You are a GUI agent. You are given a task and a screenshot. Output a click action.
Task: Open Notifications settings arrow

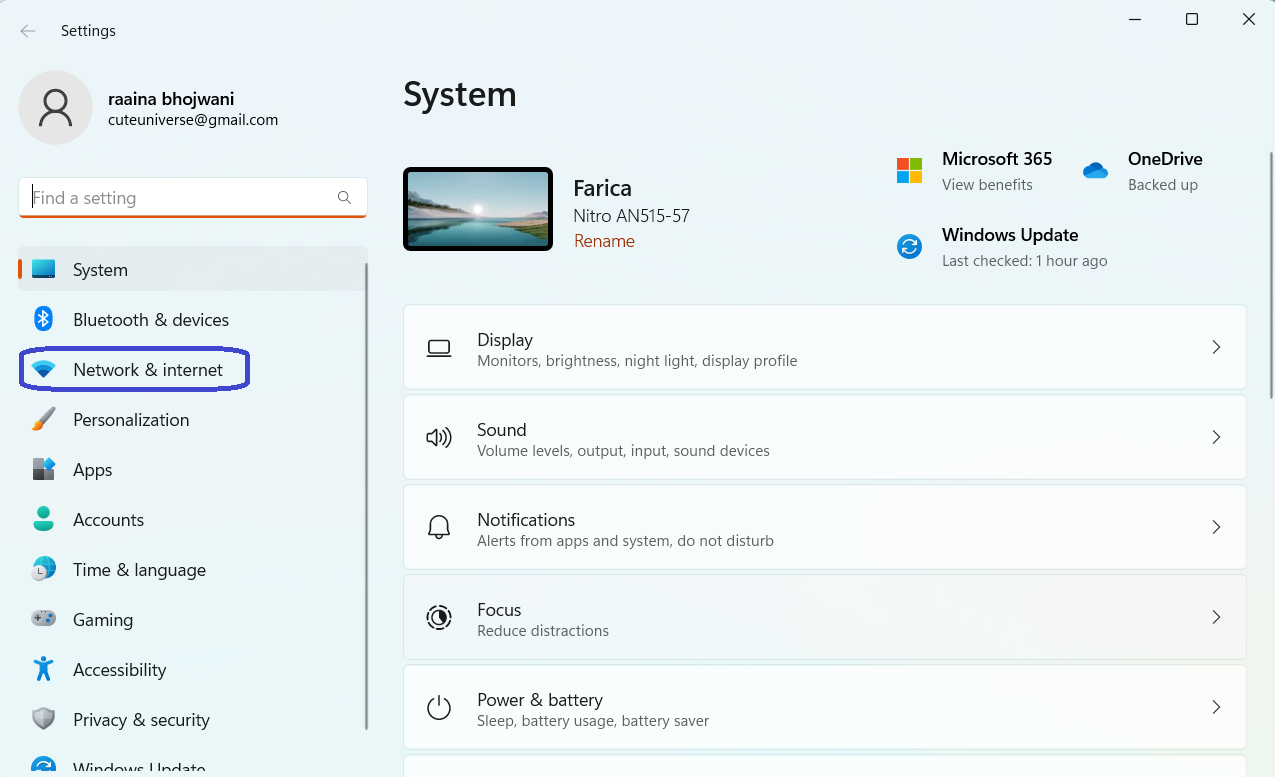(1216, 527)
